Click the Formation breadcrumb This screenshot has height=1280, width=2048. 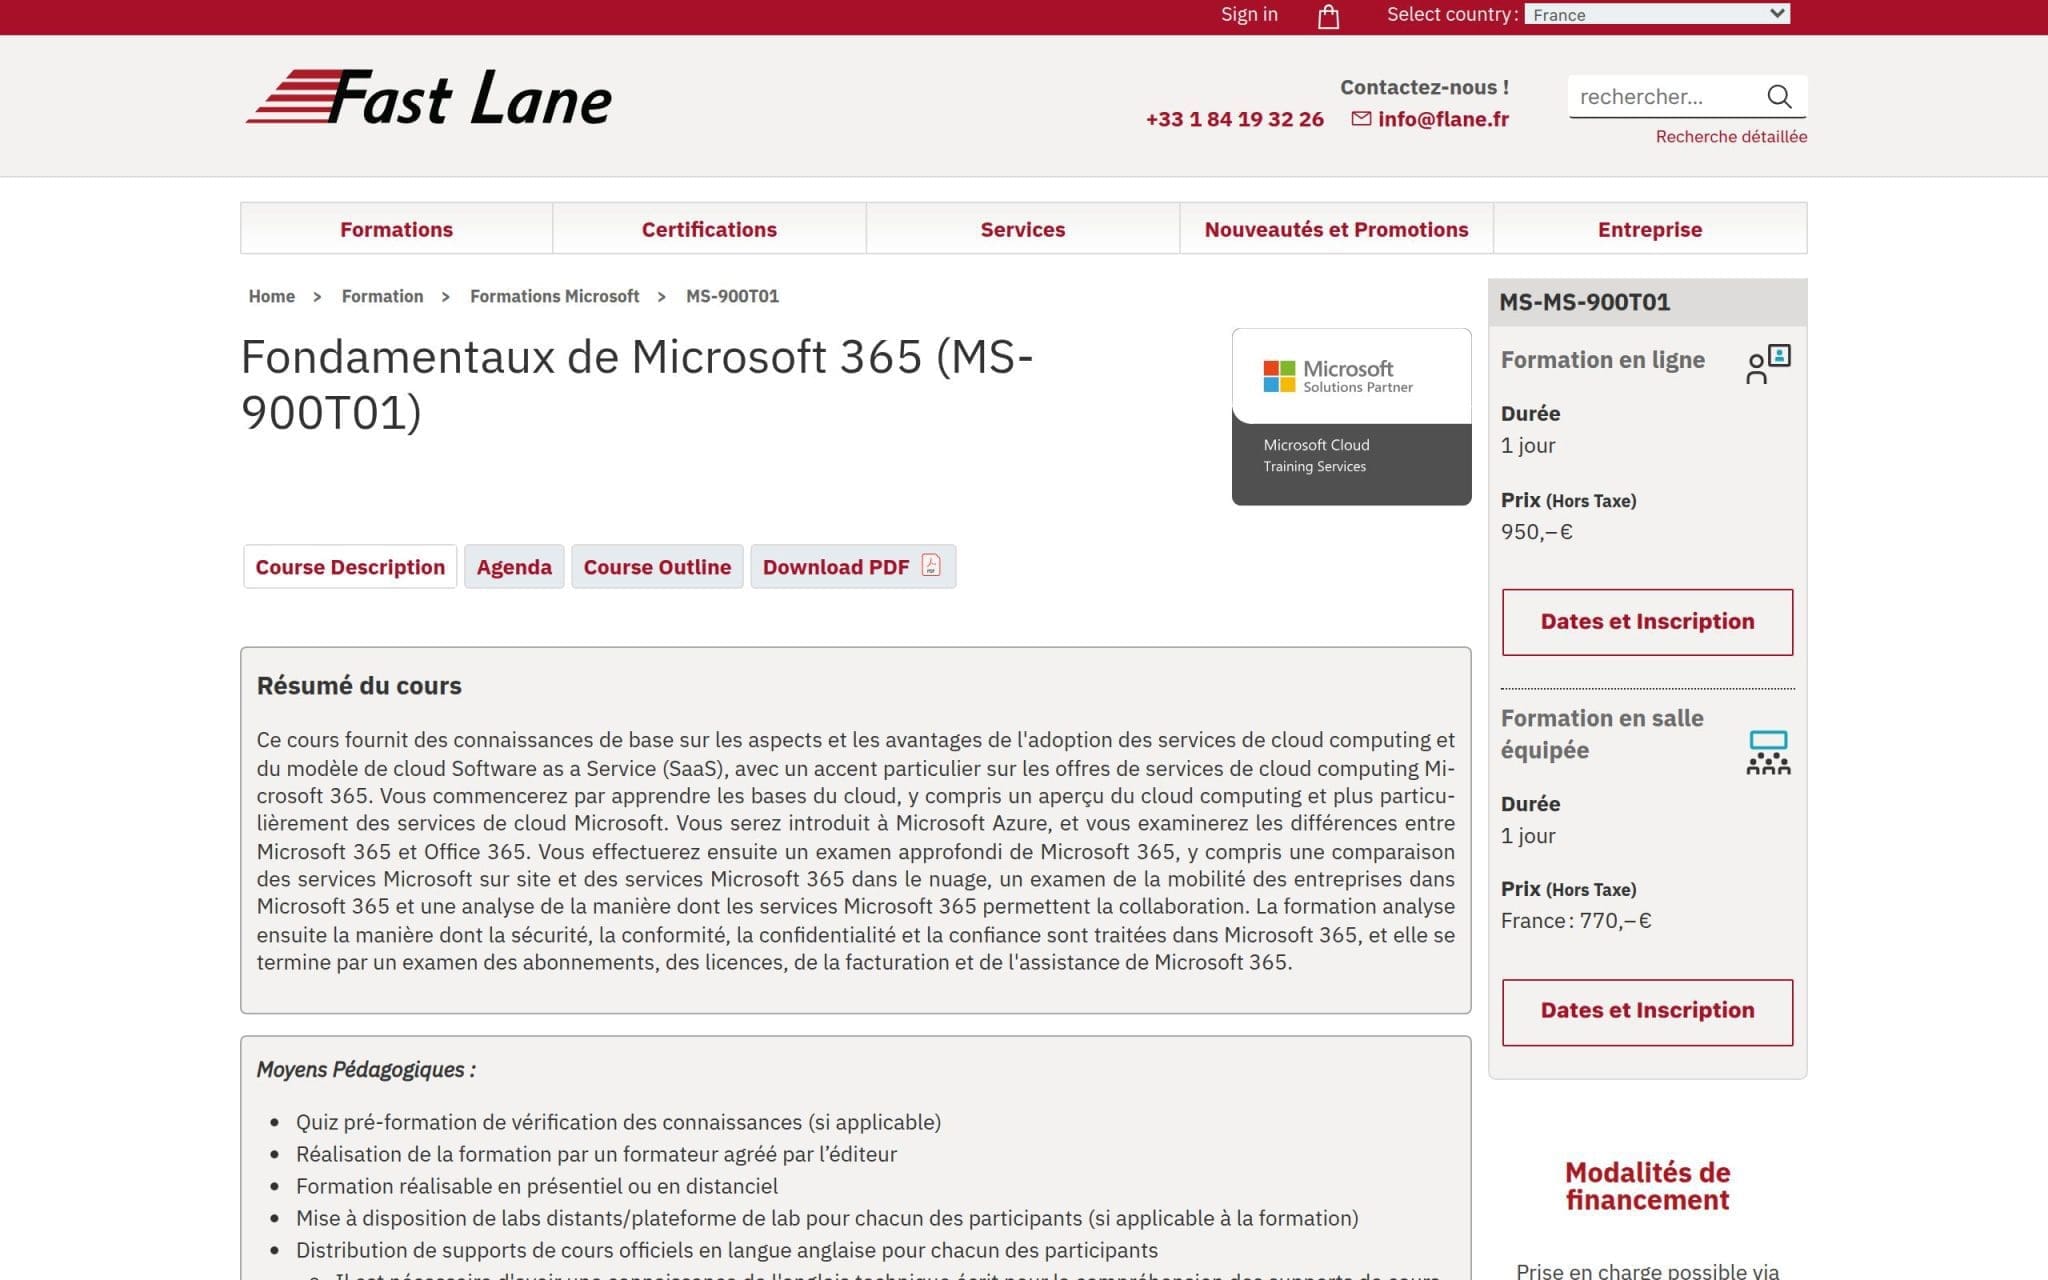(382, 296)
